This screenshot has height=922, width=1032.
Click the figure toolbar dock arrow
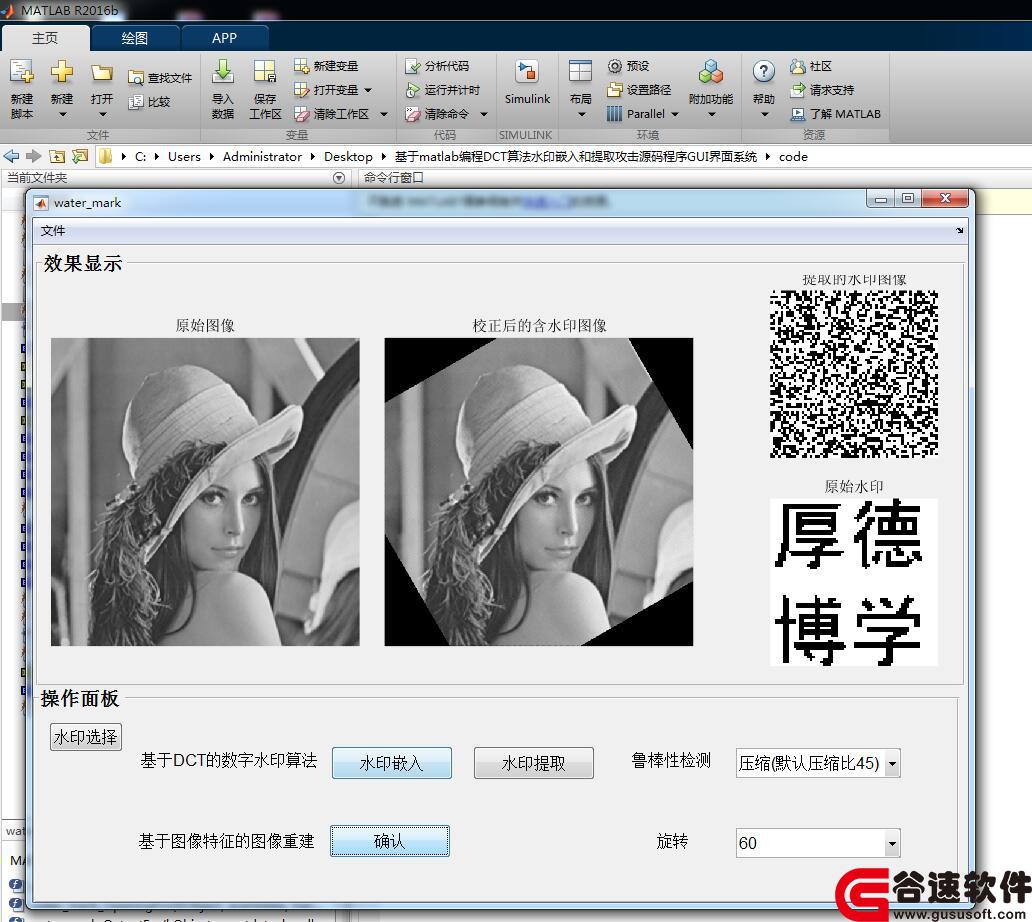point(960,230)
